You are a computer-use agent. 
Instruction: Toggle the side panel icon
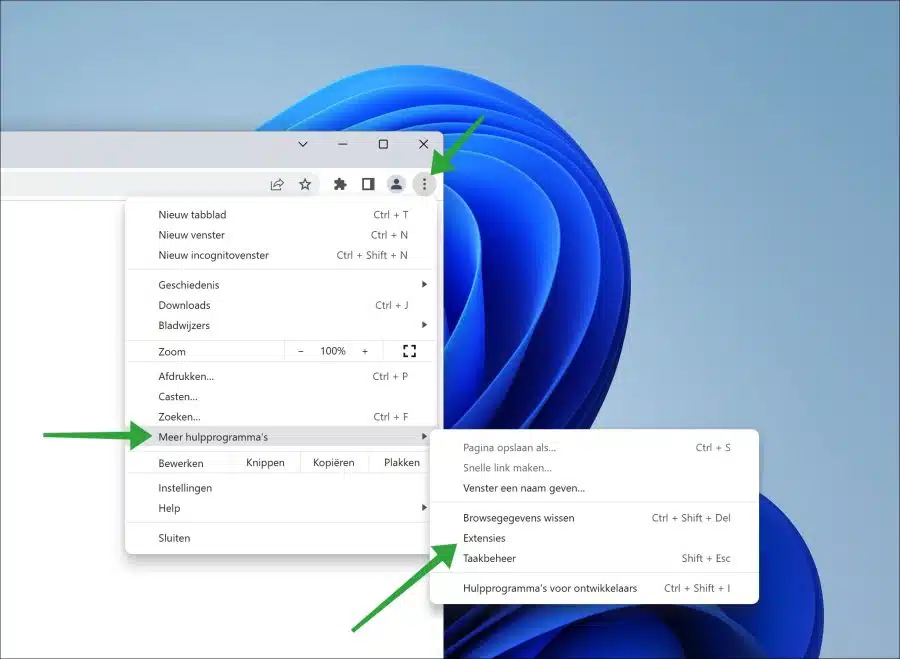point(368,184)
